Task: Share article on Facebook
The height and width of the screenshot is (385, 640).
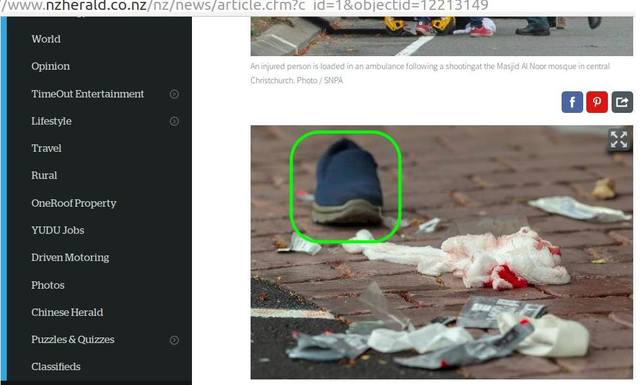Action: [x=572, y=102]
